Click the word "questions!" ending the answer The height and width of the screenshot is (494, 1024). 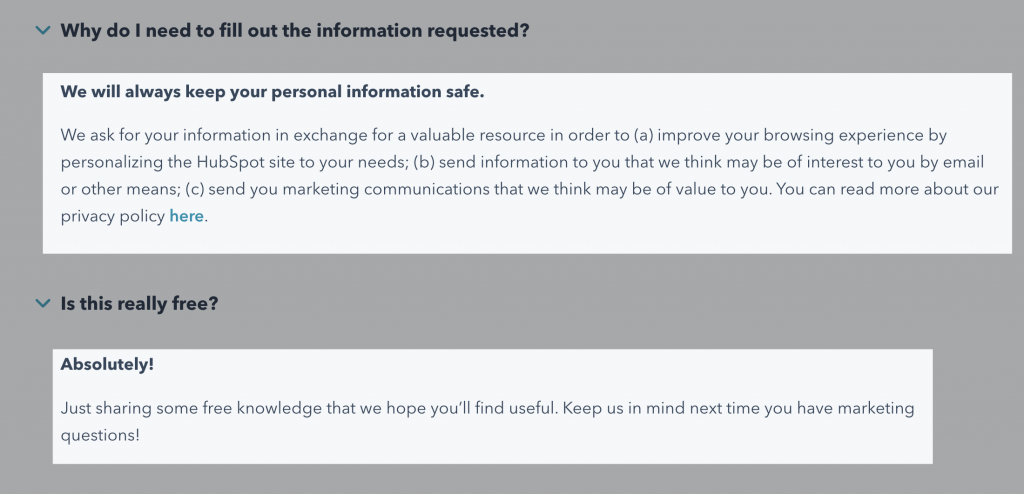(x=100, y=436)
